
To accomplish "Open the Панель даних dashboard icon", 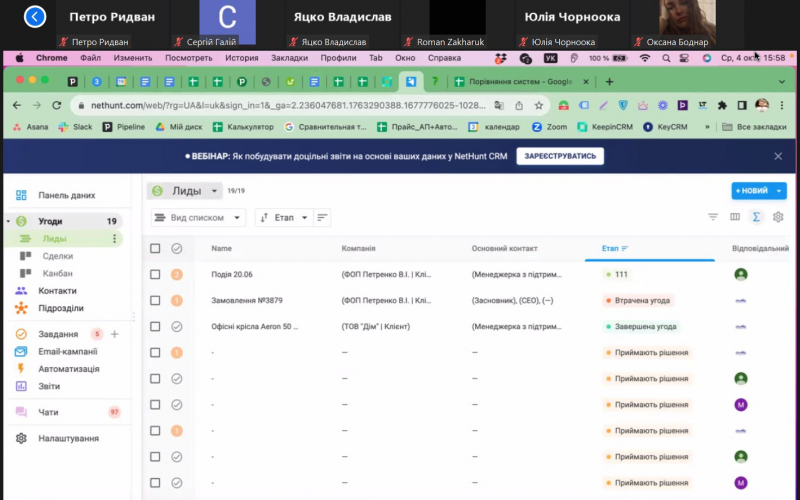I will [x=21, y=195].
